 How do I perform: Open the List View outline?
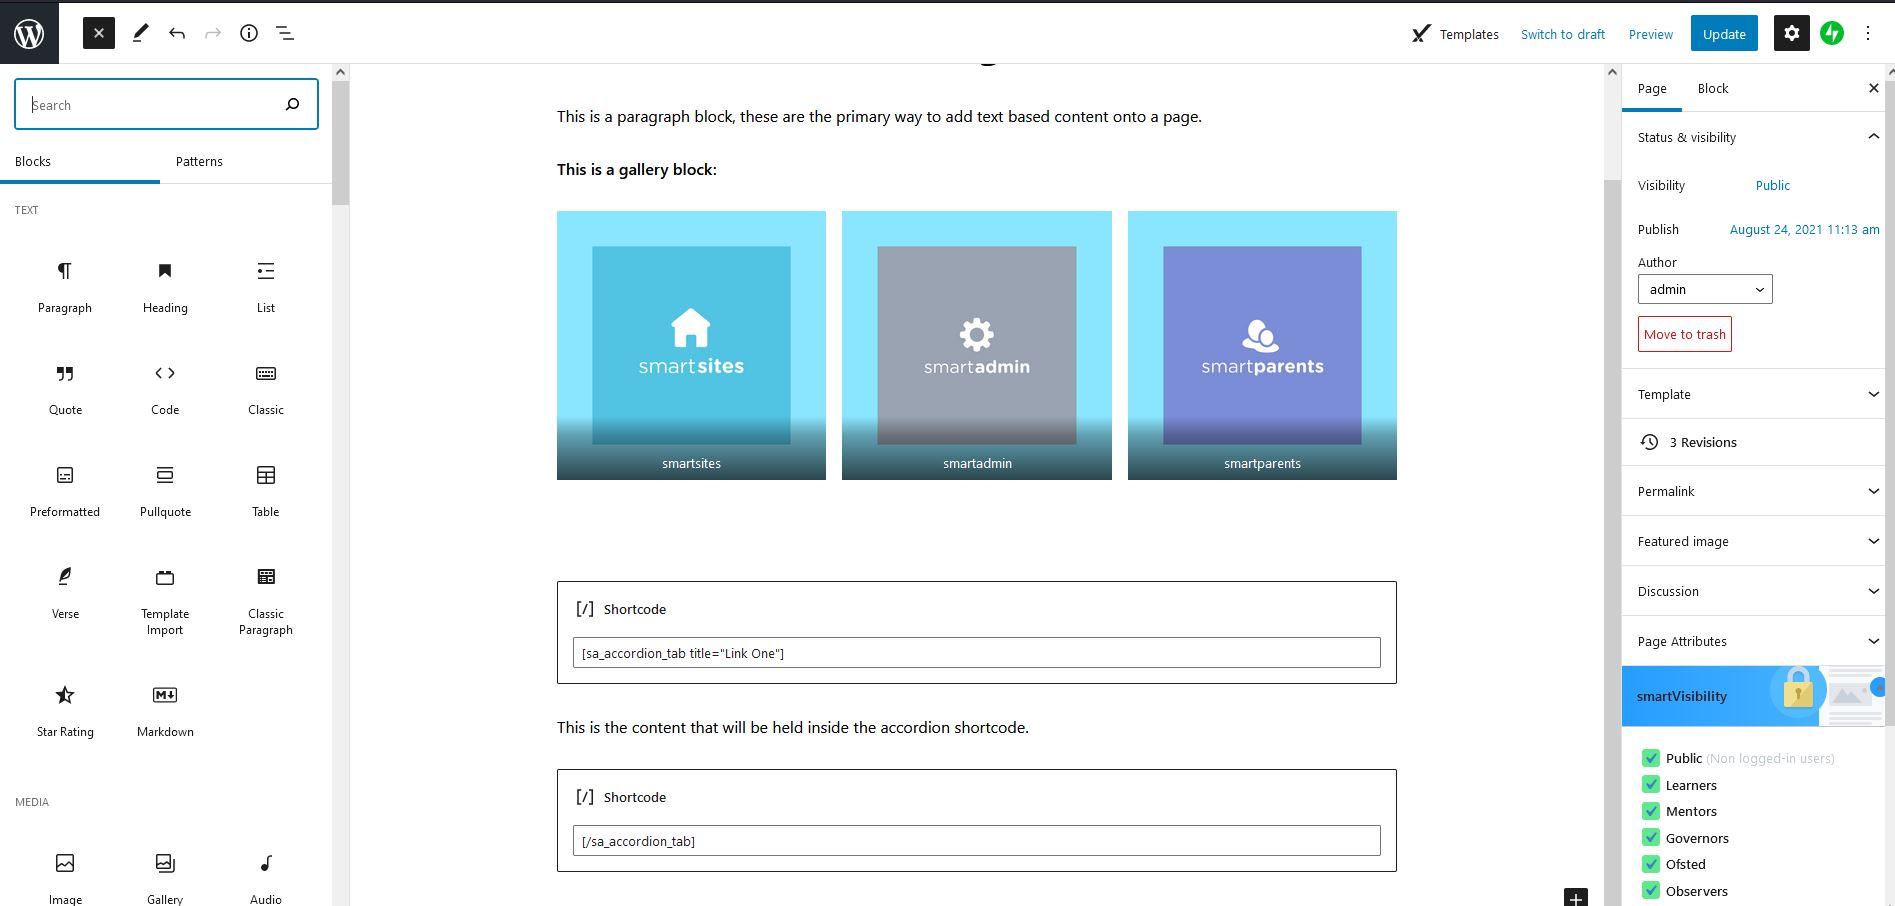285,33
